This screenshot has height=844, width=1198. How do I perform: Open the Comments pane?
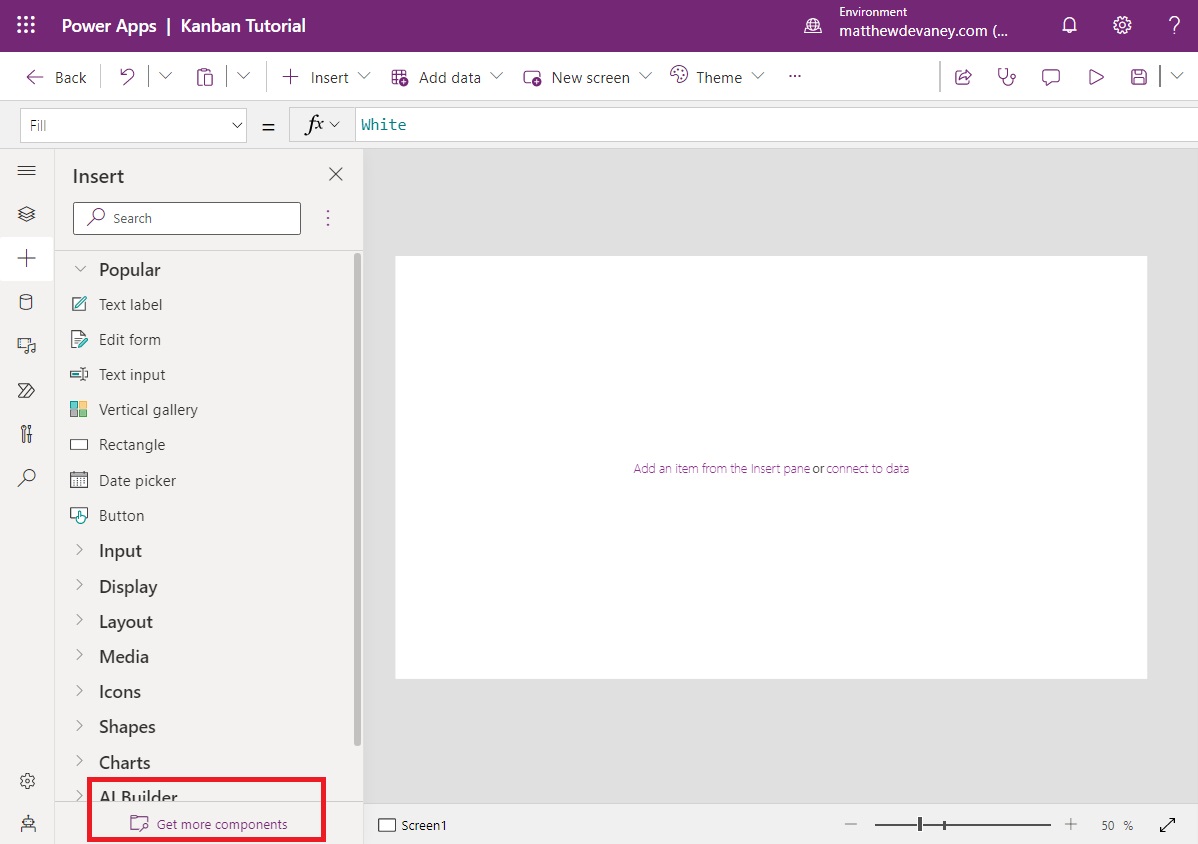click(x=1051, y=76)
